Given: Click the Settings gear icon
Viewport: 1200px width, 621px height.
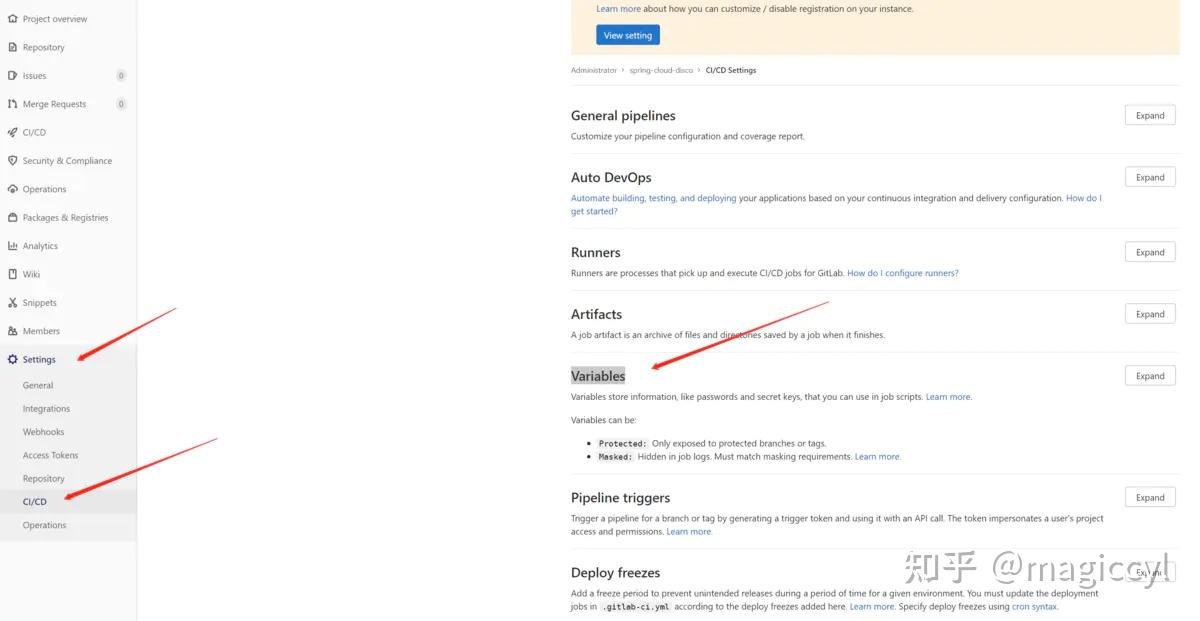Looking at the screenshot, I should [13, 359].
